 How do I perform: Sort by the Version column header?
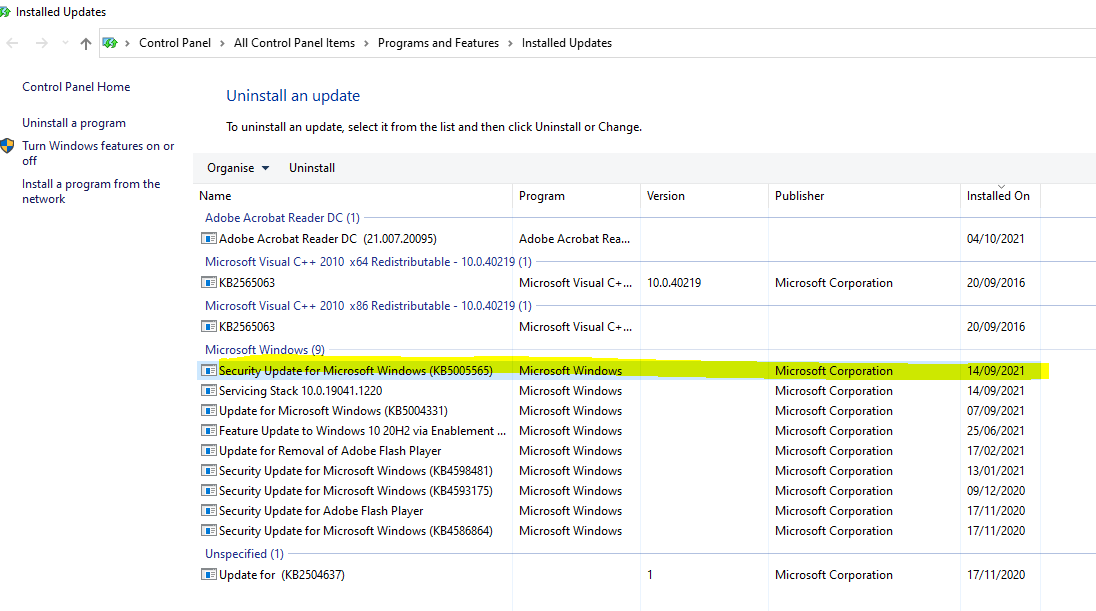click(705, 196)
